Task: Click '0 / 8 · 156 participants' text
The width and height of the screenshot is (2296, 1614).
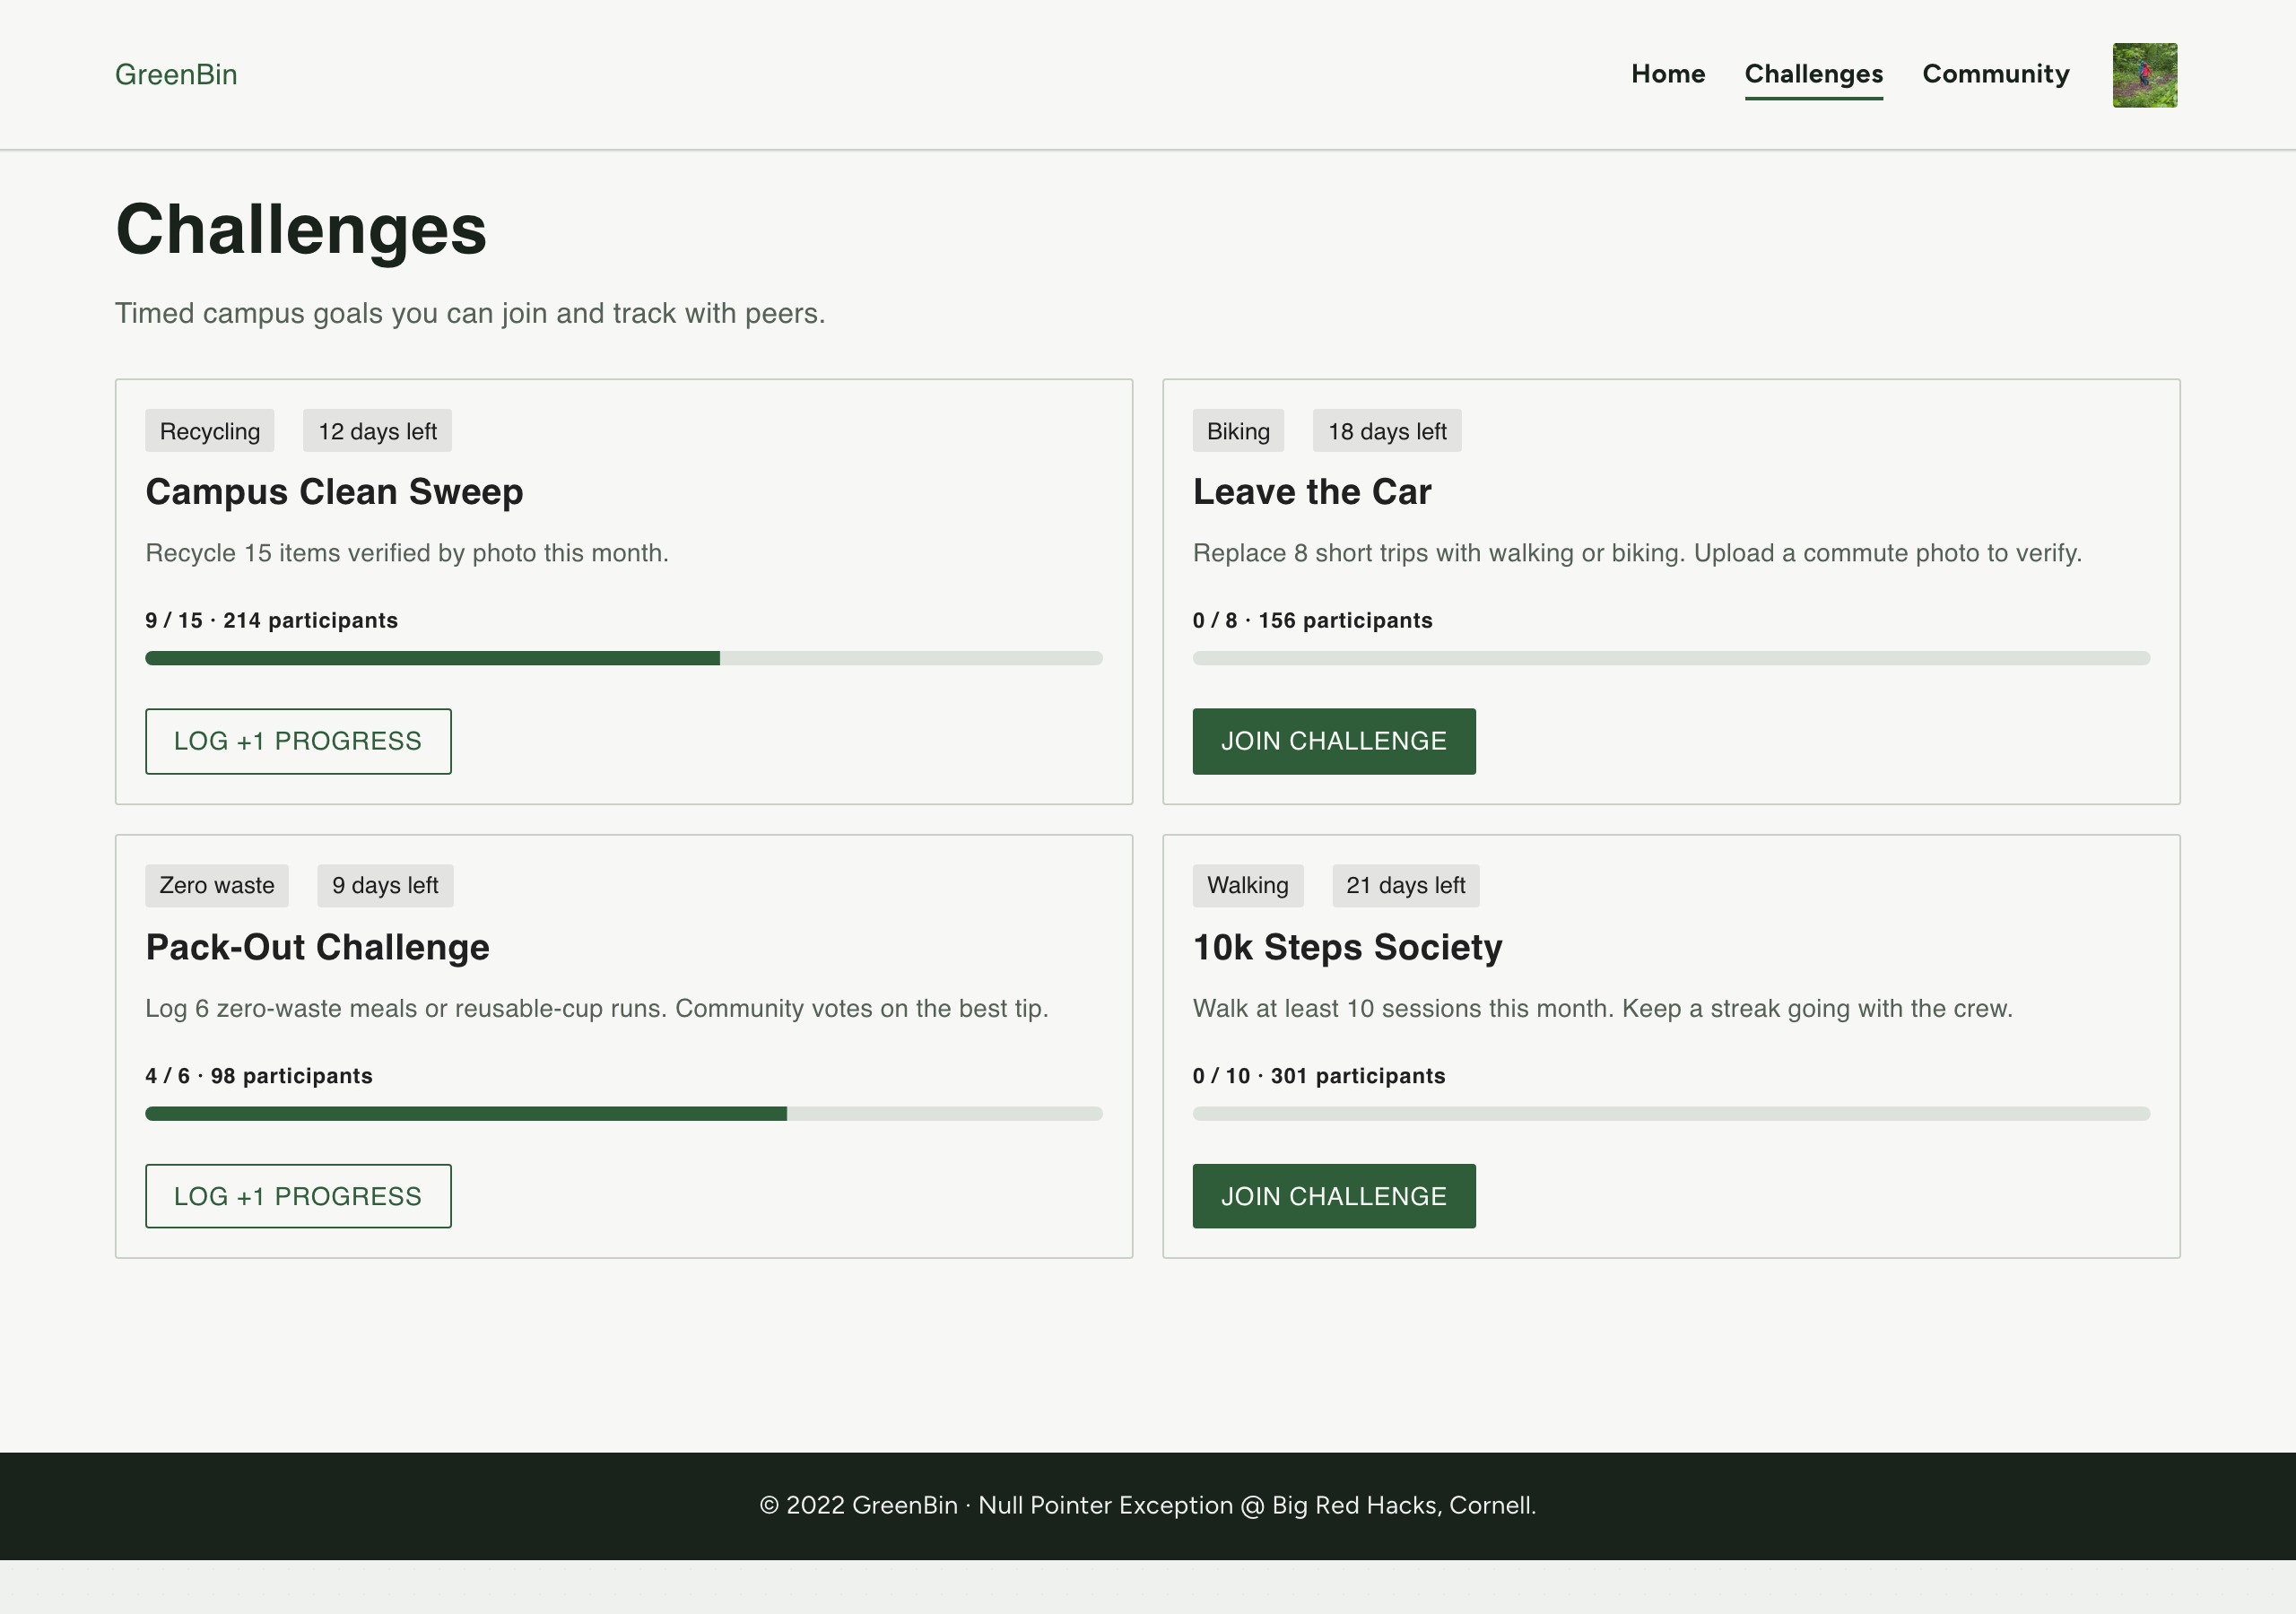Action: click(x=1312, y=620)
